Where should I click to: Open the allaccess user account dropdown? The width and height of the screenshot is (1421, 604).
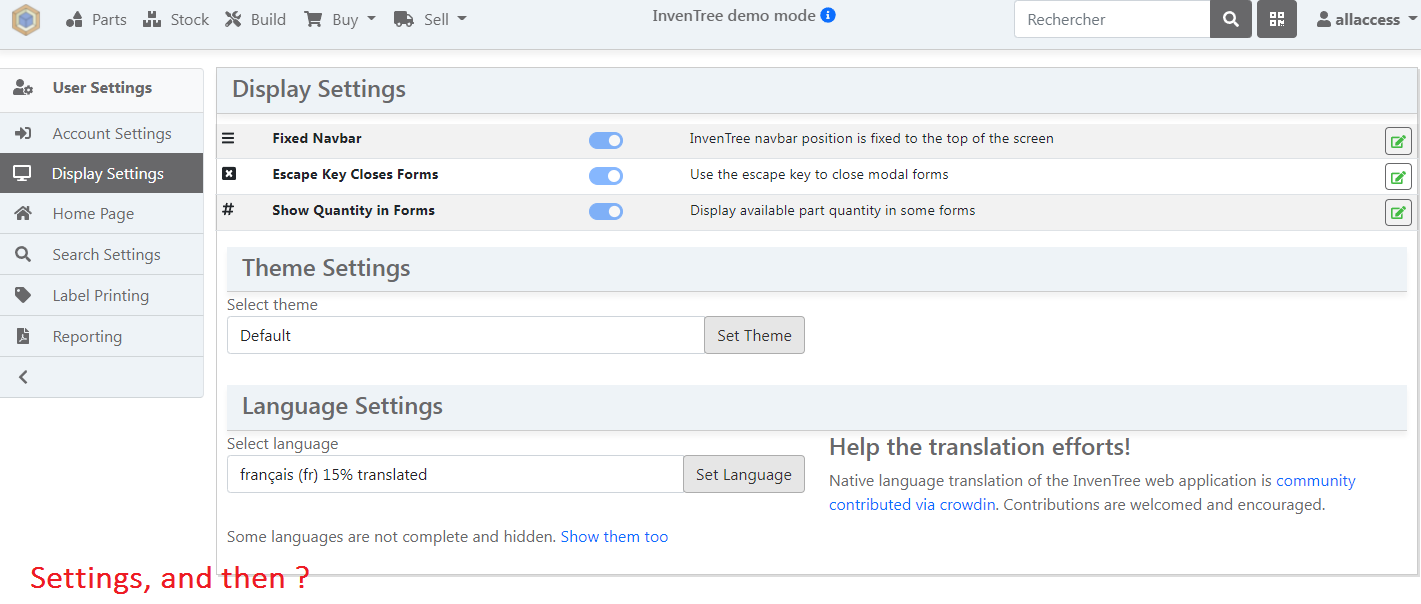(x=1365, y=18)
